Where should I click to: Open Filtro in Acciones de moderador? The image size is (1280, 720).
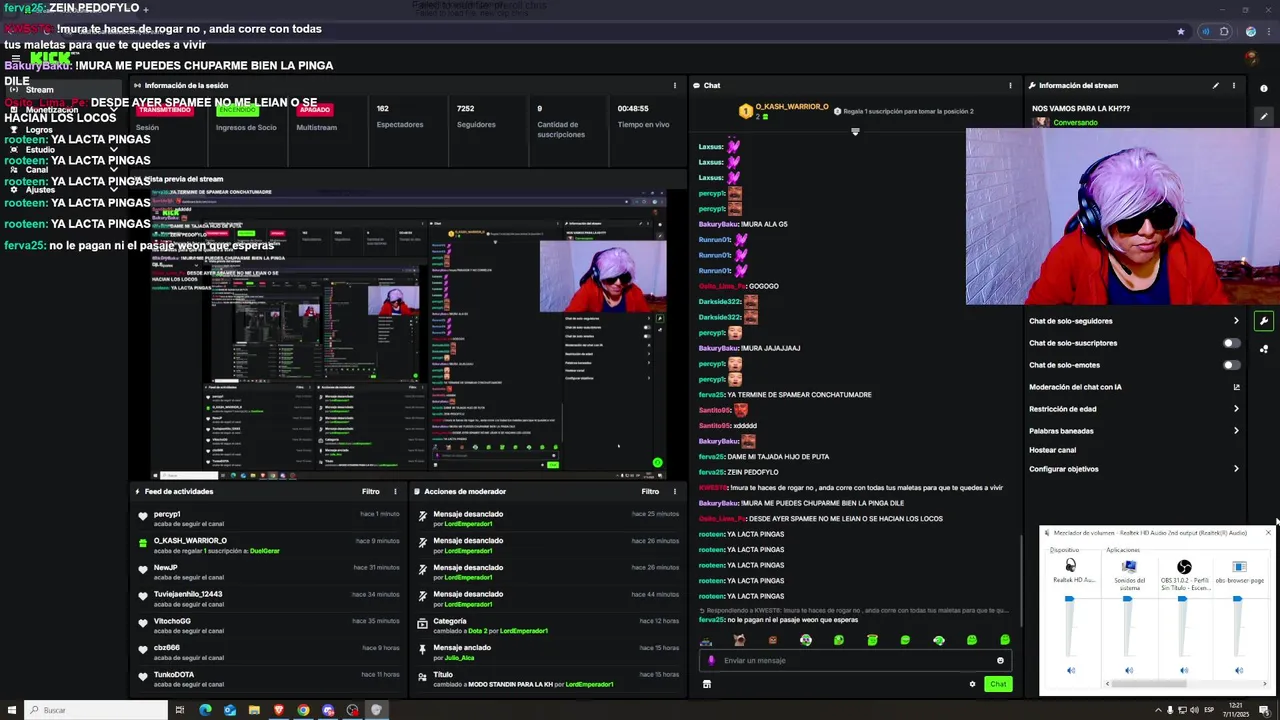651,491
